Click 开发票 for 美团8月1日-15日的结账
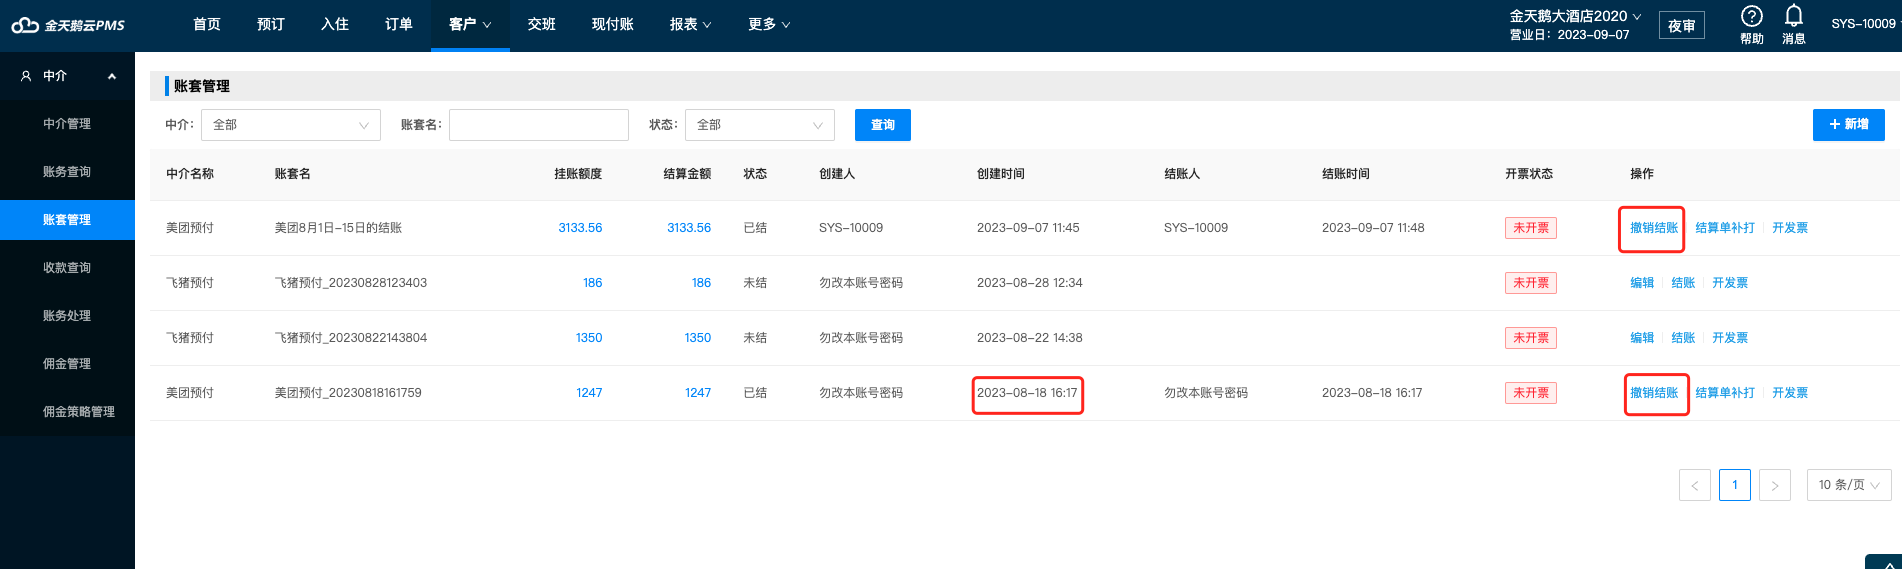Screen dimensions: 1902x569 (1790, 228)
